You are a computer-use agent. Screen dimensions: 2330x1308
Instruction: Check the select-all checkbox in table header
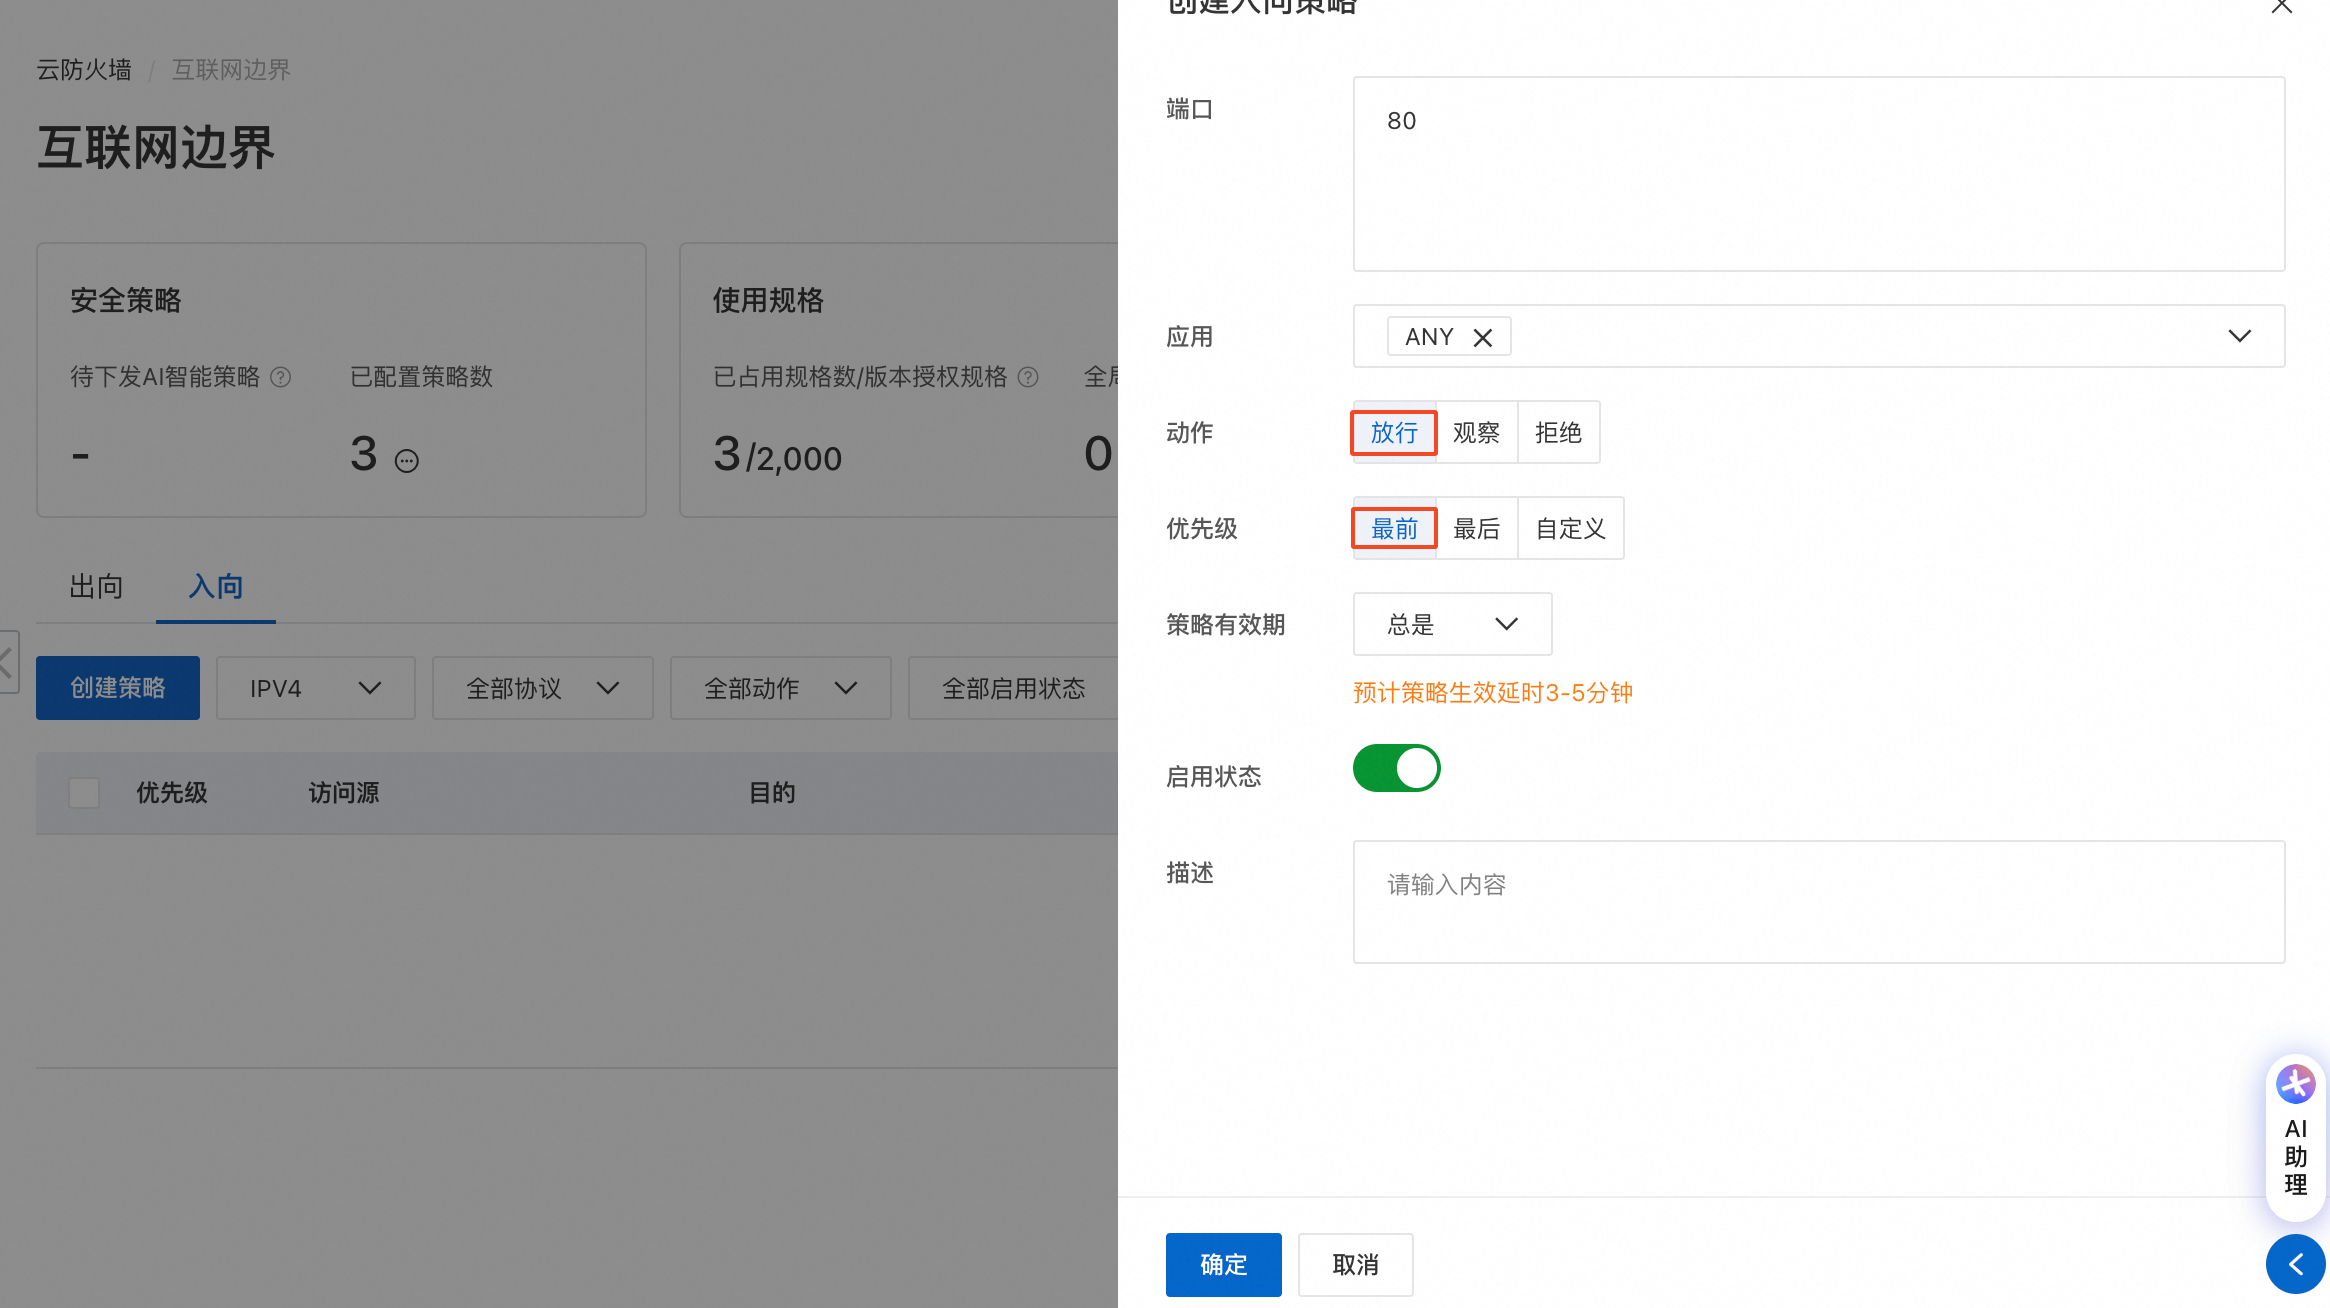[x=84, y=793]
